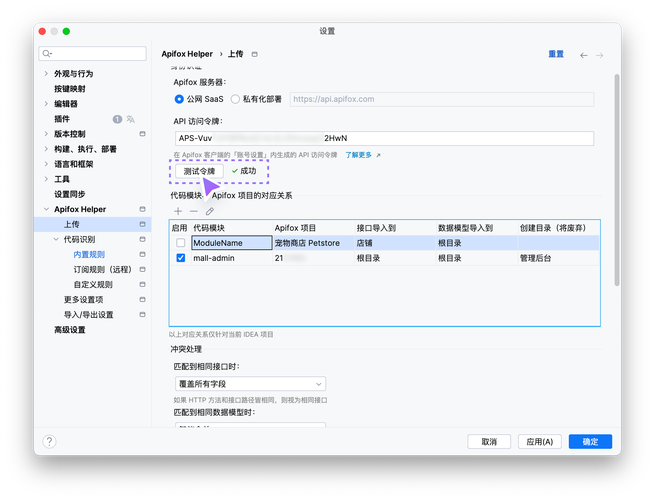Click the Apifox Helper breadcrumb
Screen dimensions: 655x500
187,54
